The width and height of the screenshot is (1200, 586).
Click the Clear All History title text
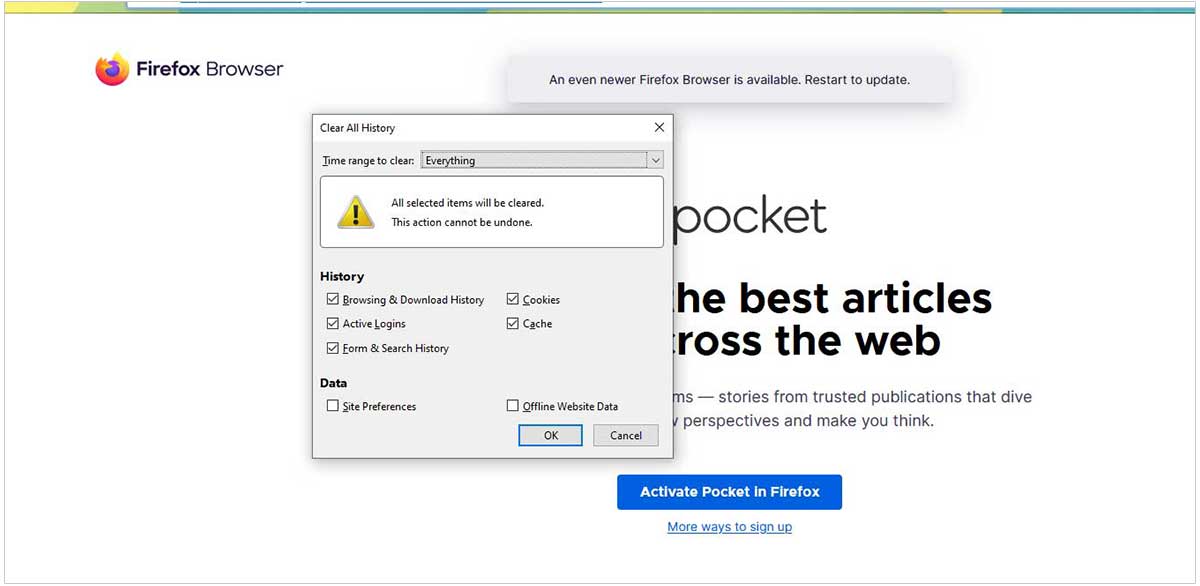pyautogui.click(x=358, y=128)
